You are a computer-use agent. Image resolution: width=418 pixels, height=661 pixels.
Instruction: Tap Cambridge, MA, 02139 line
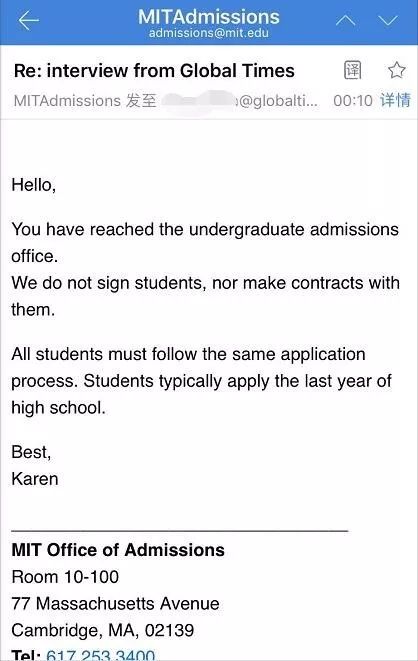pyautogui.click(x=103, y=630)
